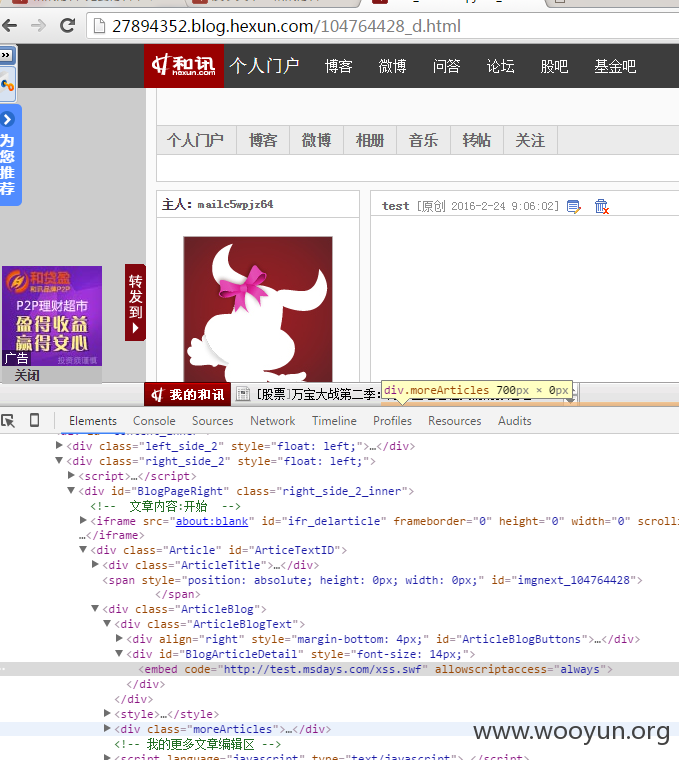
Task: Activate the DevTools inspect element icon
Action: point(8,420)
